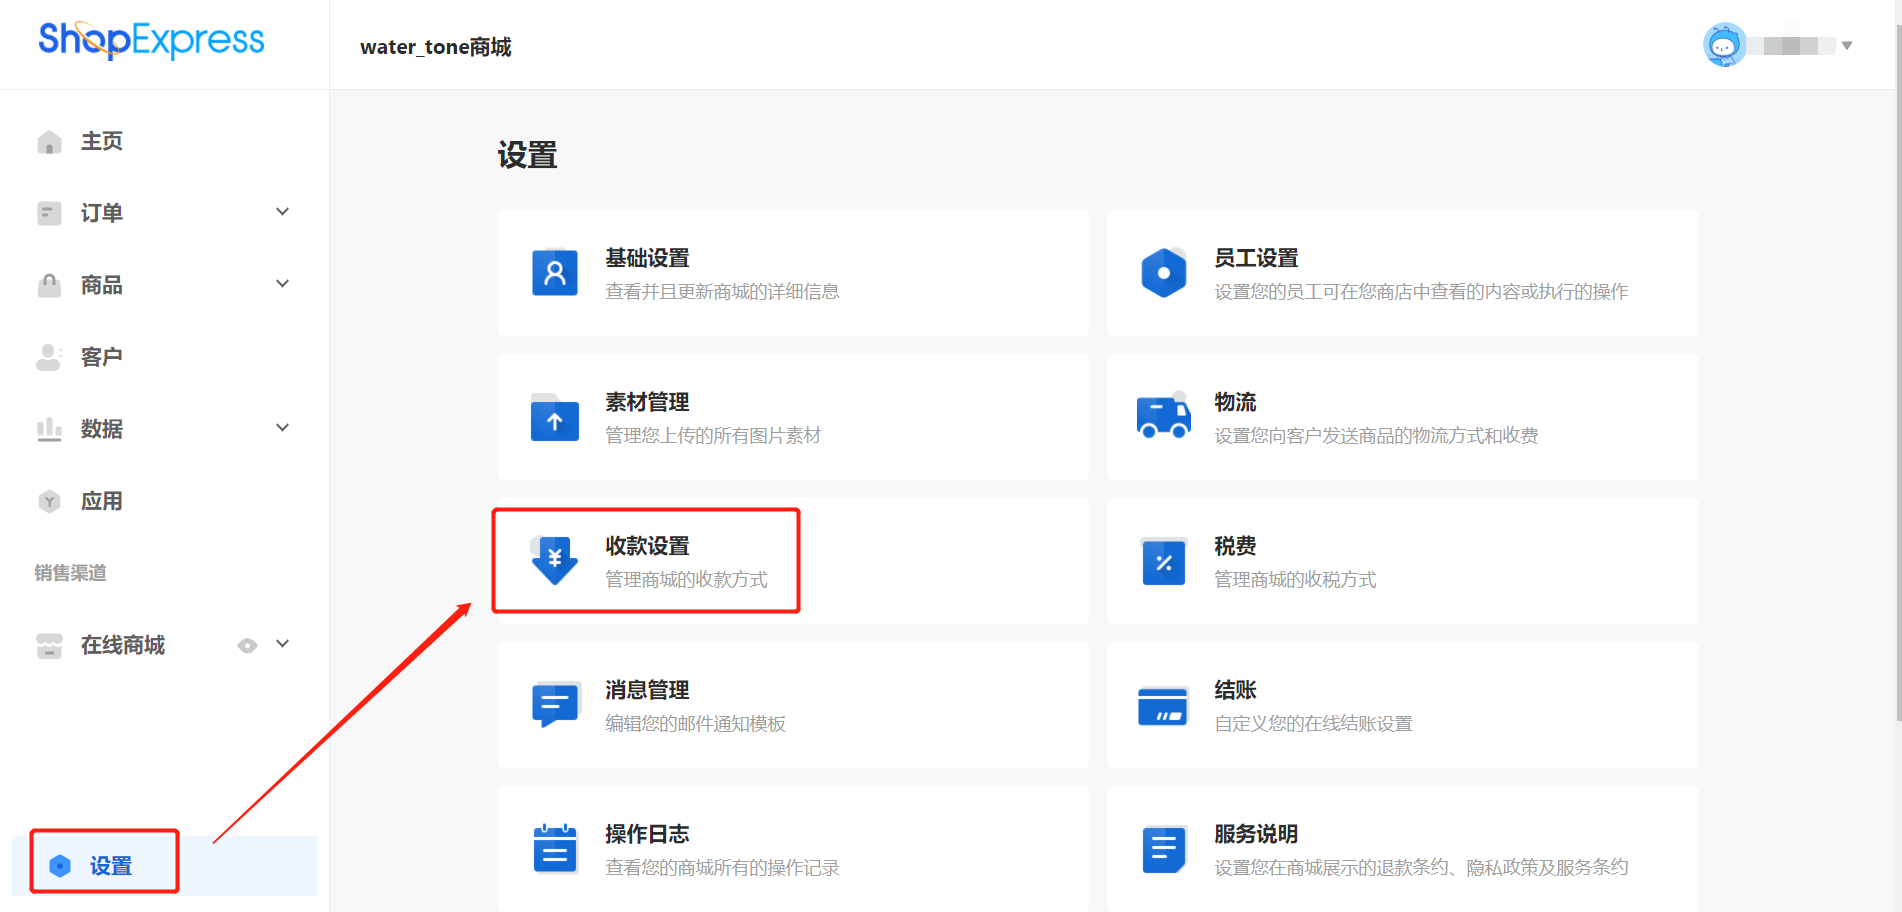Open 收款设置 card title

(x=647, y=546)
